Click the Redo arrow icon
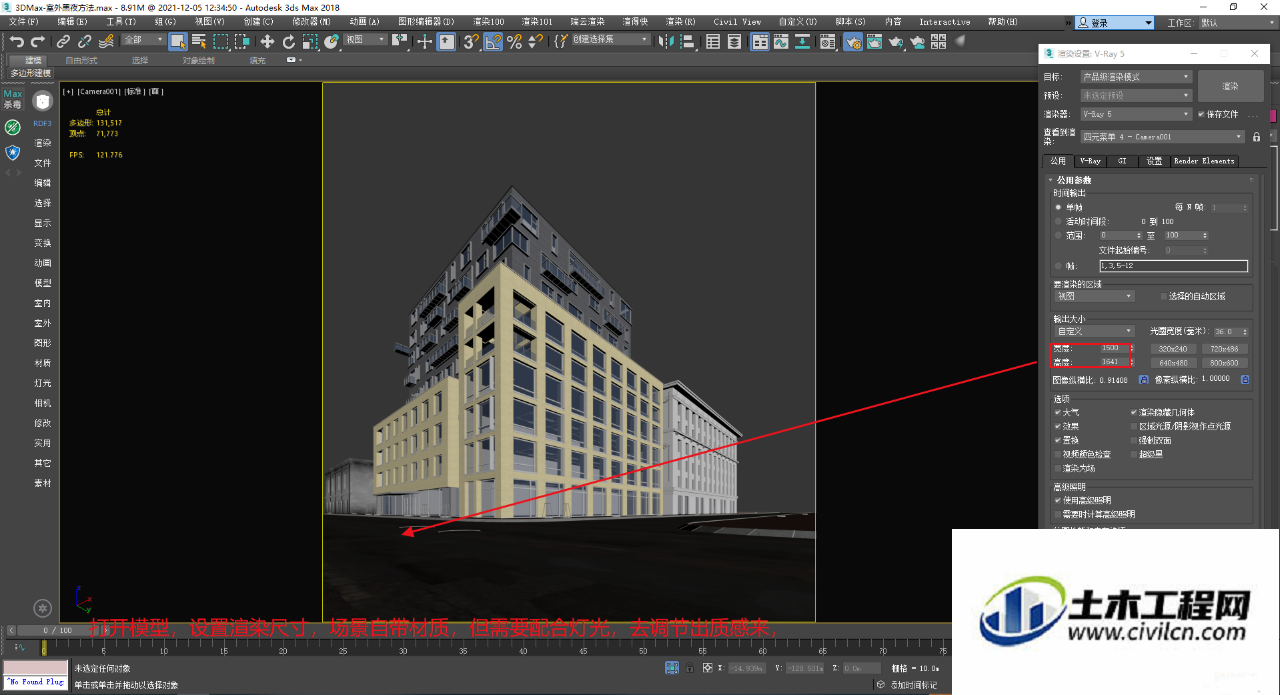This screenshot has height=695, width=1280. (x=38, y=41)
